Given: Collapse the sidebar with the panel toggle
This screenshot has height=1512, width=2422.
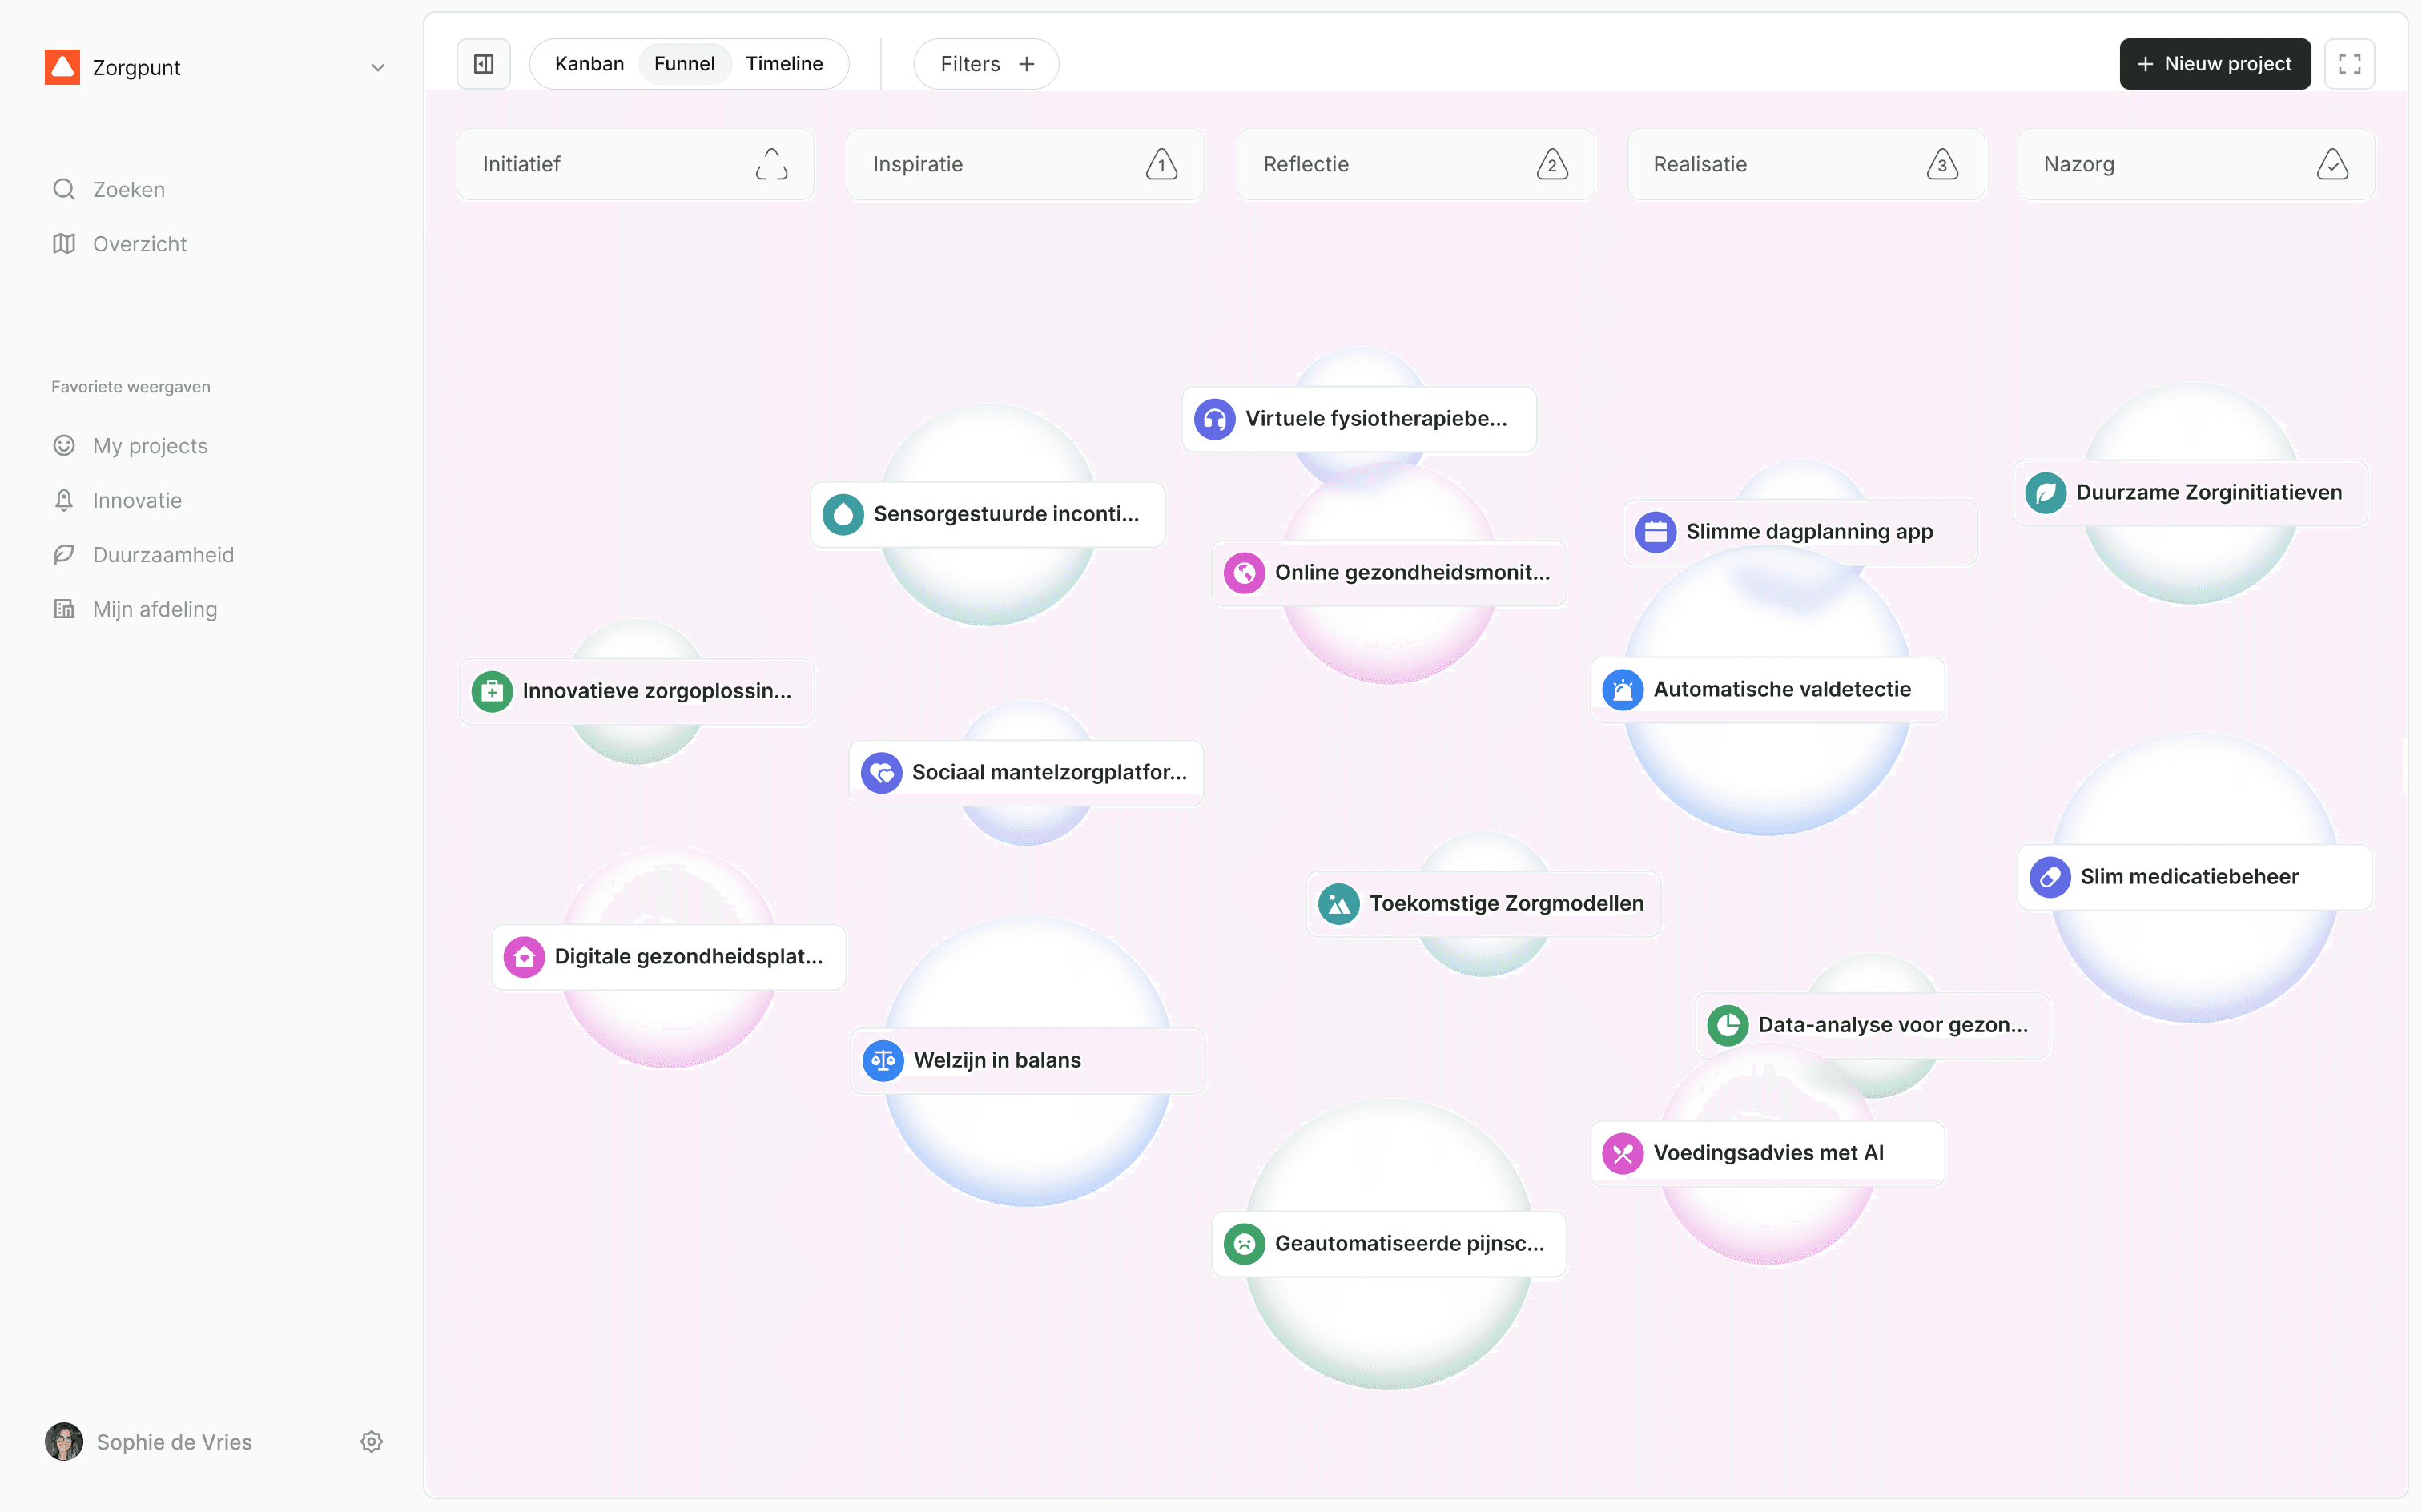Looking at the screenshot, I should [x=484, y=63].
